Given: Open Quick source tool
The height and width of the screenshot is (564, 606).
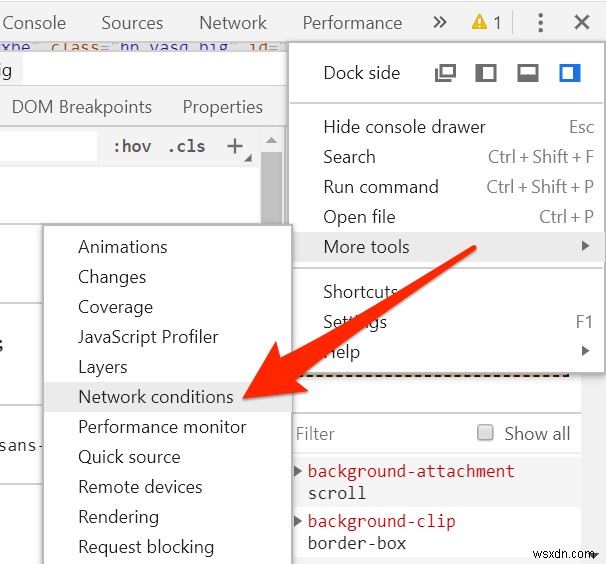Looking at the screenshot, I should (168, 457).
